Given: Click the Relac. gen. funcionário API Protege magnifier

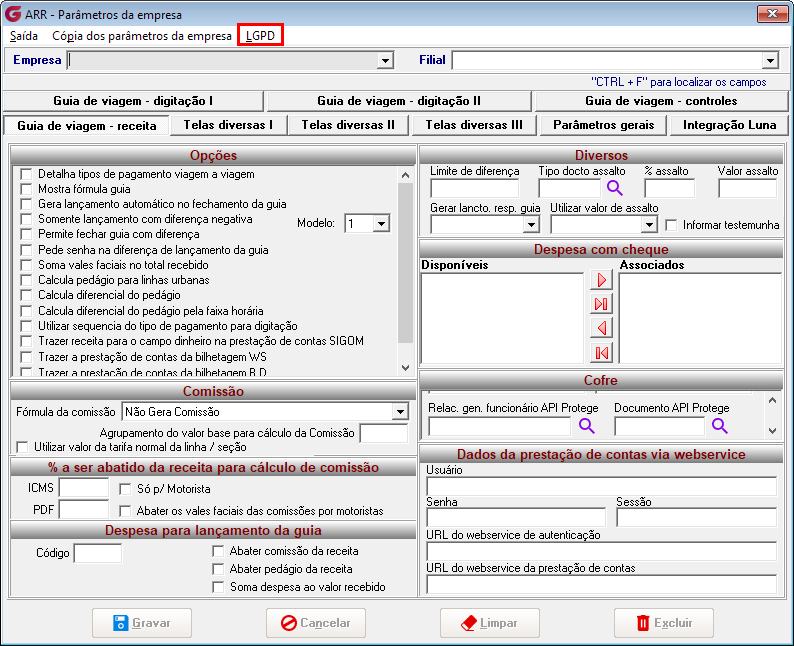Looking at the screenshot, I should pos(586,426).
